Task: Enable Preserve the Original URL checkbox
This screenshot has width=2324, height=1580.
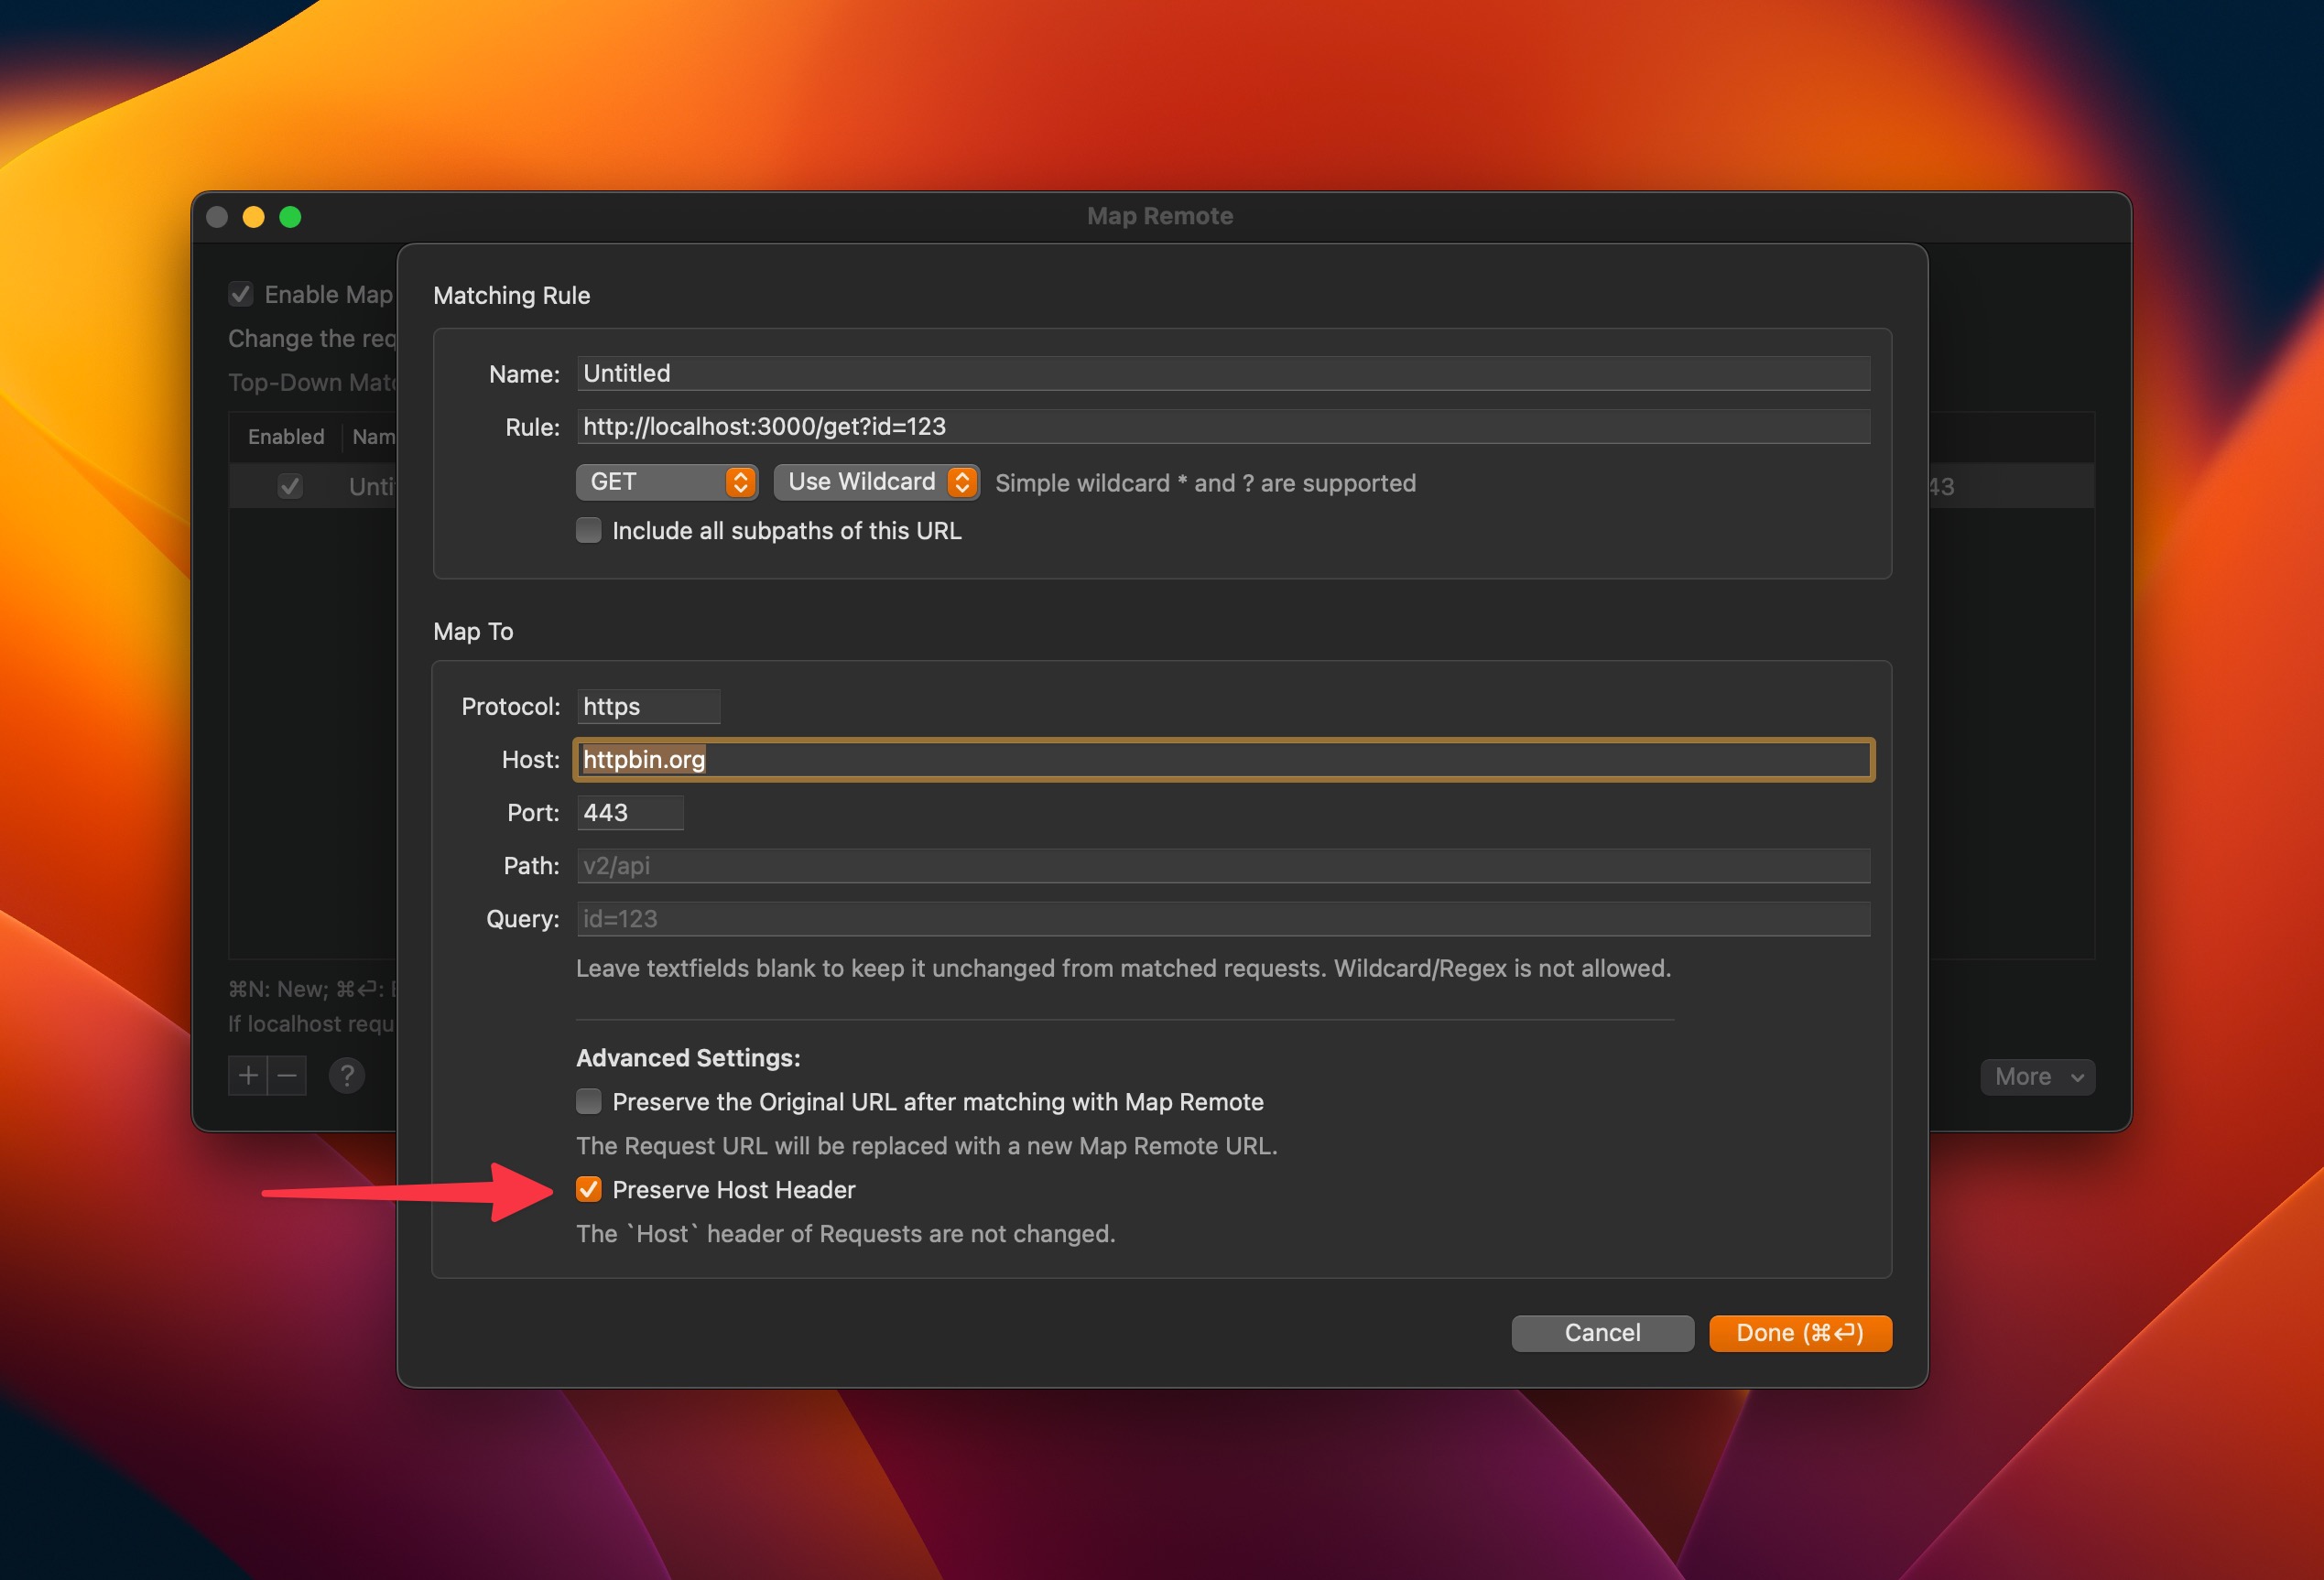Action: [589, 1101]
